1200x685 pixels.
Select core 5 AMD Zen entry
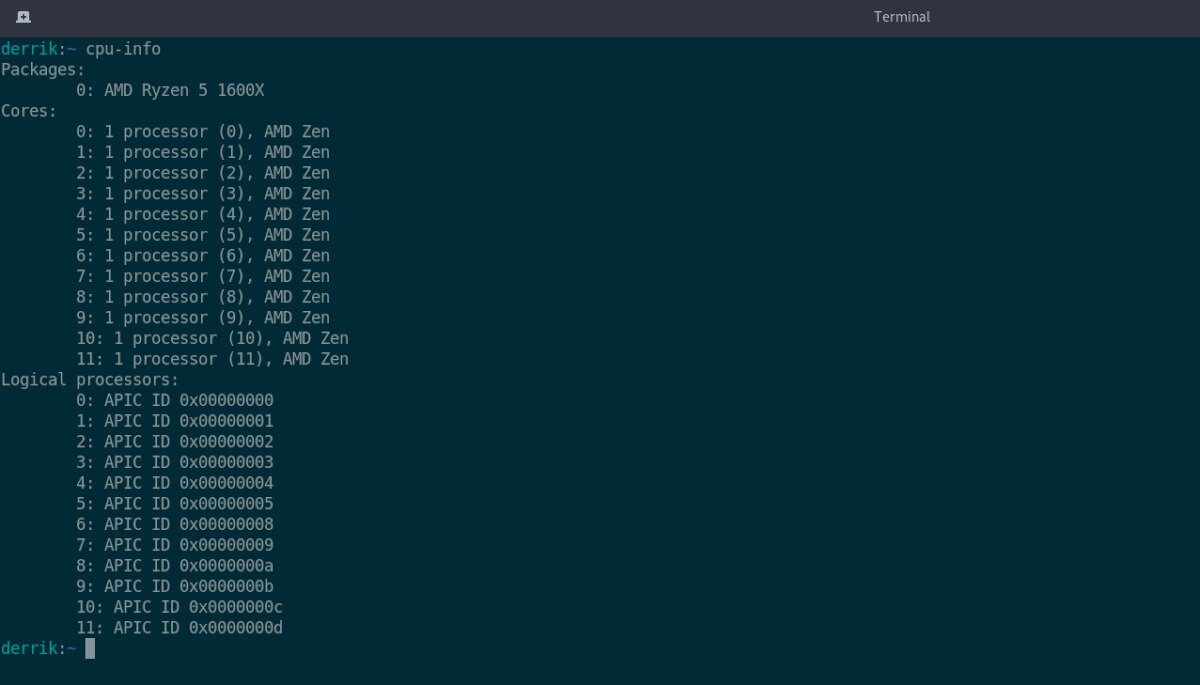[x=203, y=234]
